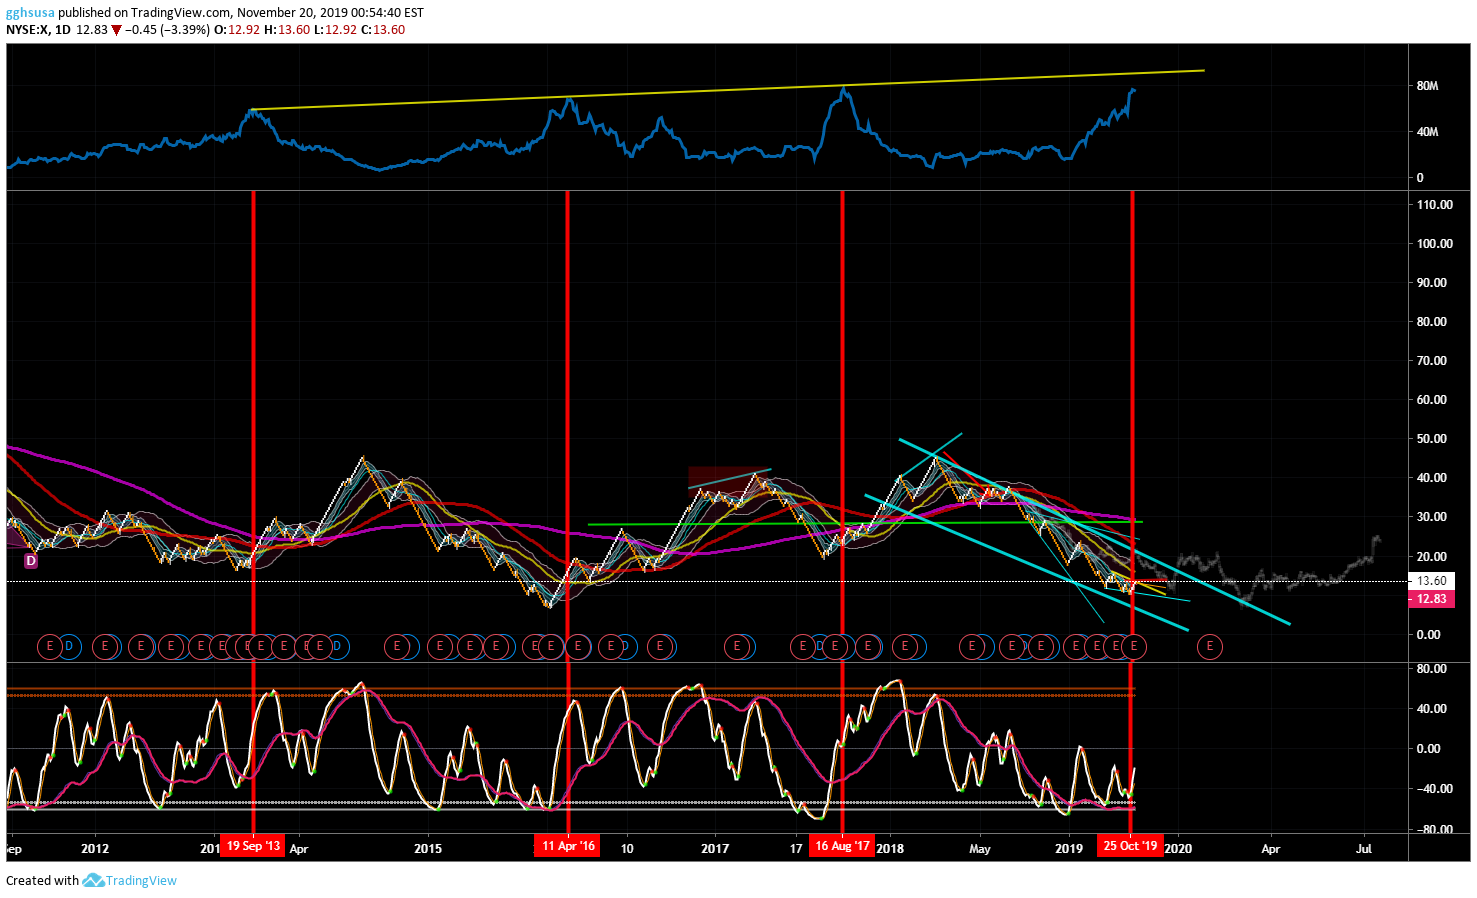Click the 2015 label on the time axis

[x=428, y=849]
